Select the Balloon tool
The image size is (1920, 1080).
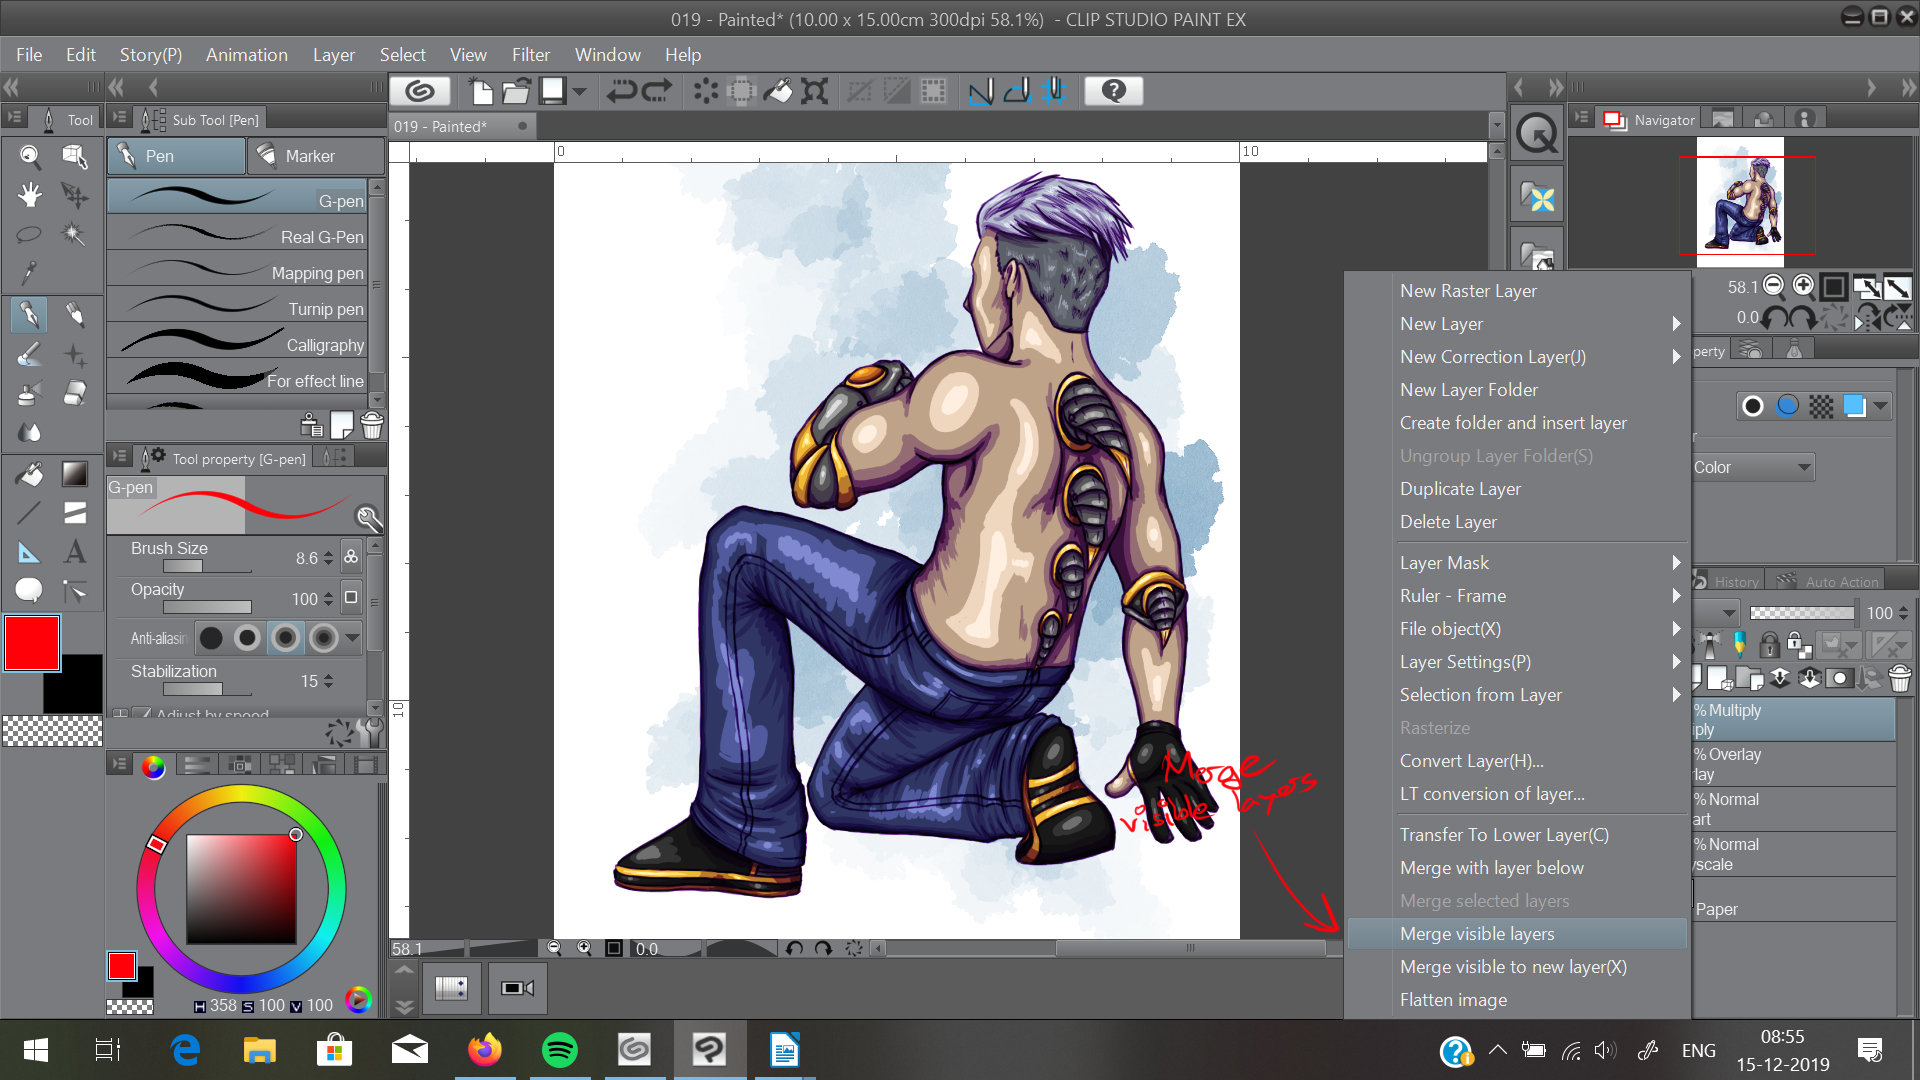pyautogui.click(x=29, y=591)
